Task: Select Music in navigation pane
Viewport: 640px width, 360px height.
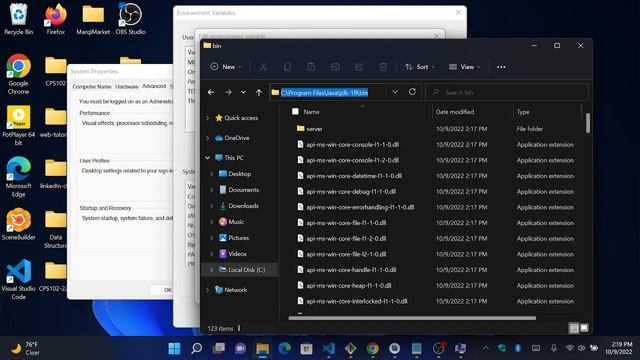Action: click(236, 222)
